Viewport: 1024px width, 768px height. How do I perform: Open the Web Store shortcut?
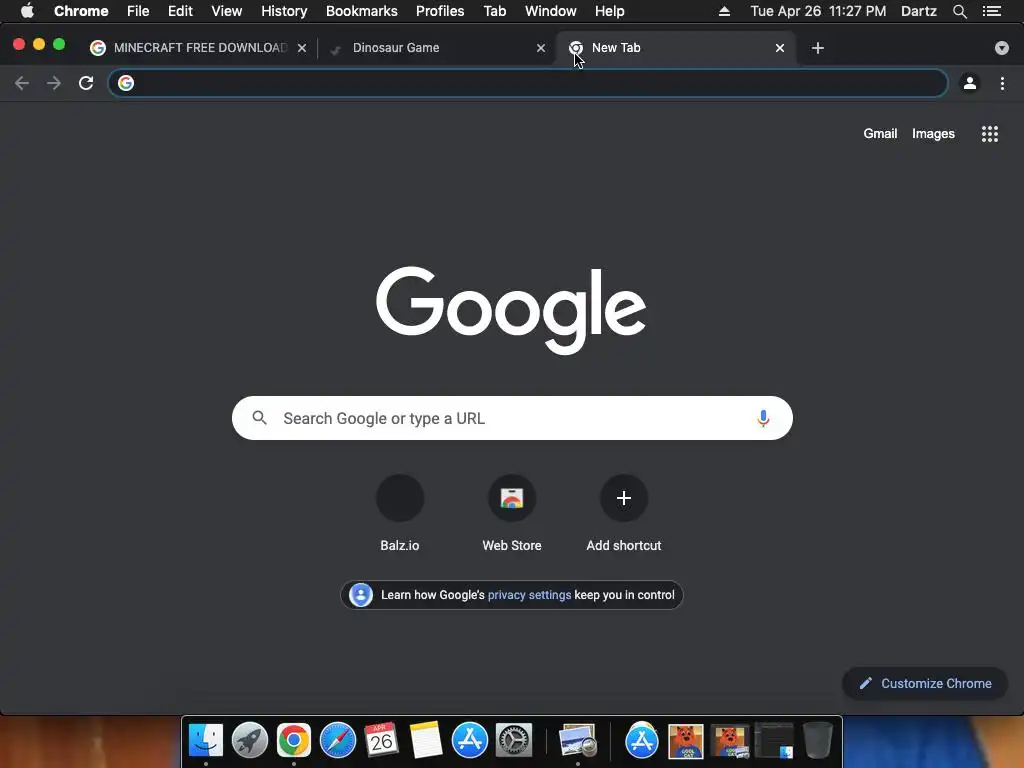click(512, 514)
